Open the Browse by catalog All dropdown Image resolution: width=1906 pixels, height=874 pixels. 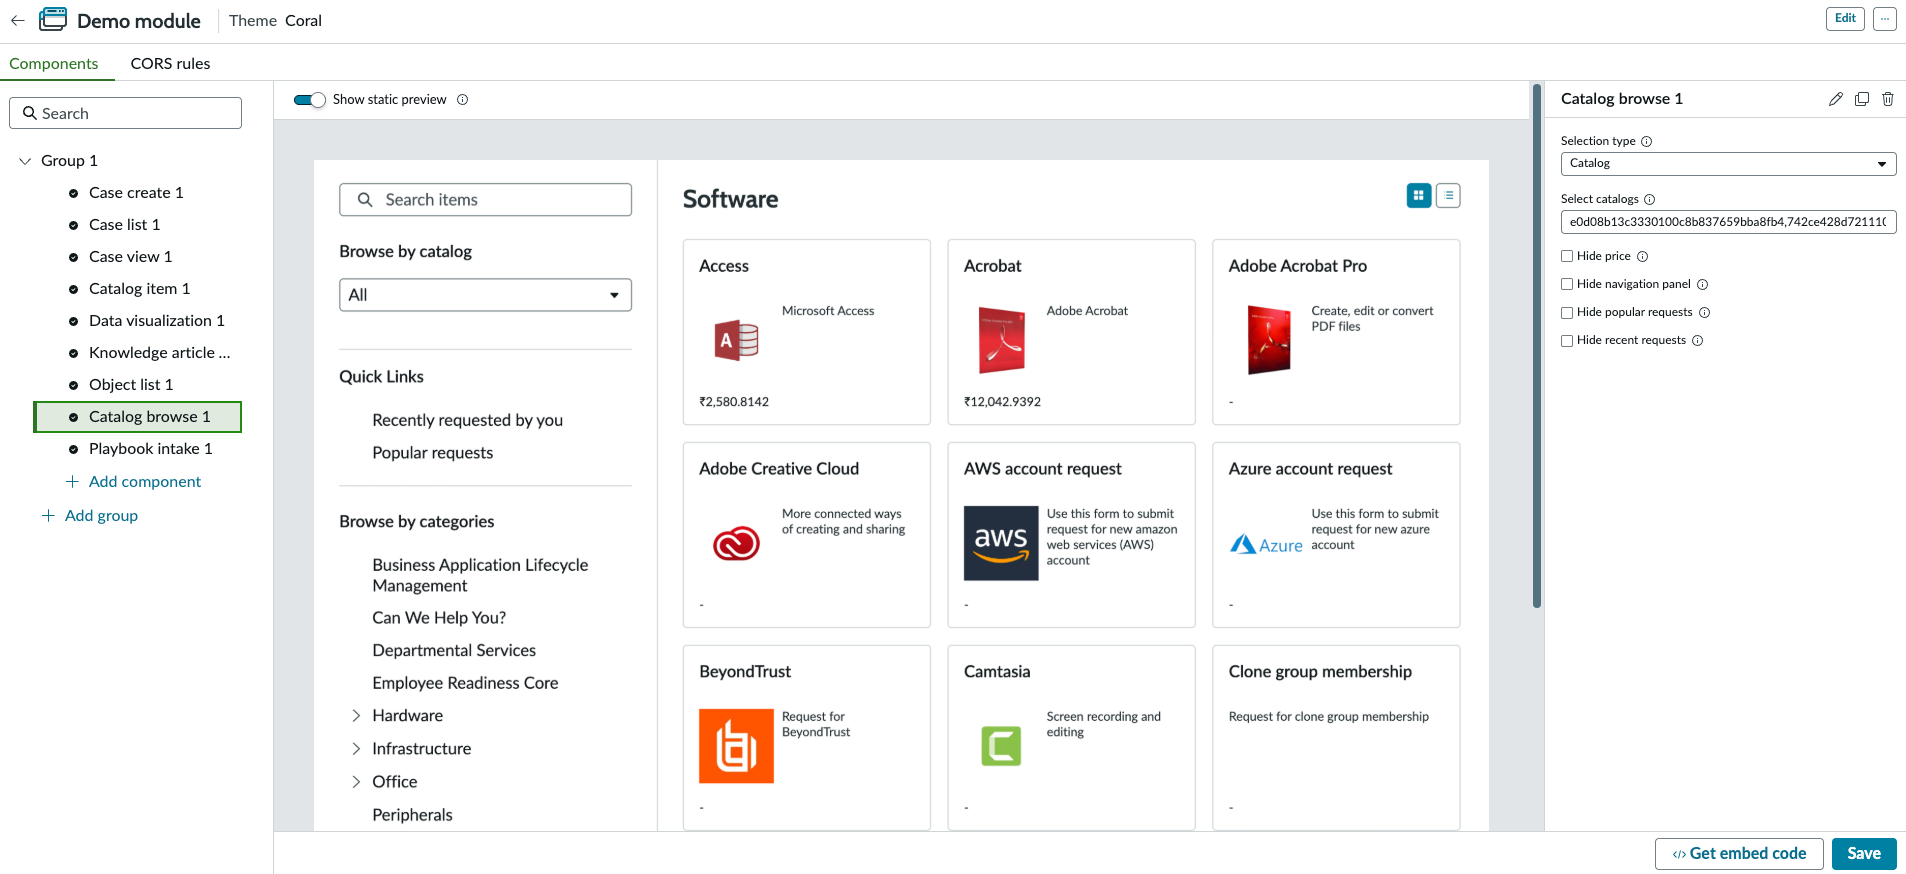pos(485,295)
